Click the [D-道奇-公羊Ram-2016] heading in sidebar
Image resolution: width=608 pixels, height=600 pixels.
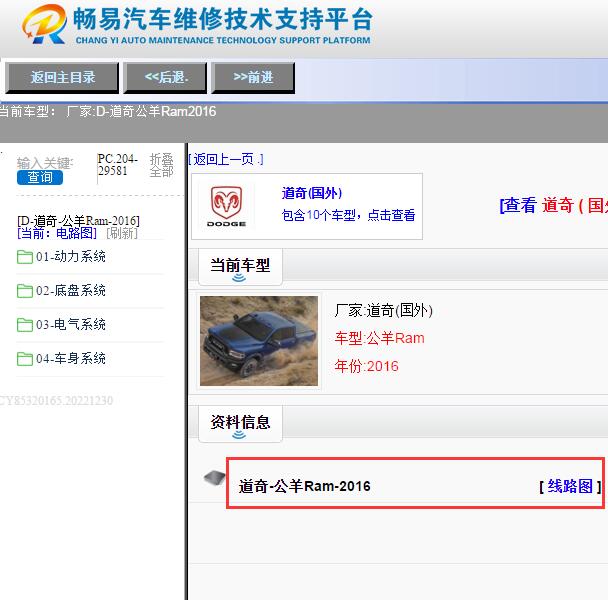(x=78, y=221)
